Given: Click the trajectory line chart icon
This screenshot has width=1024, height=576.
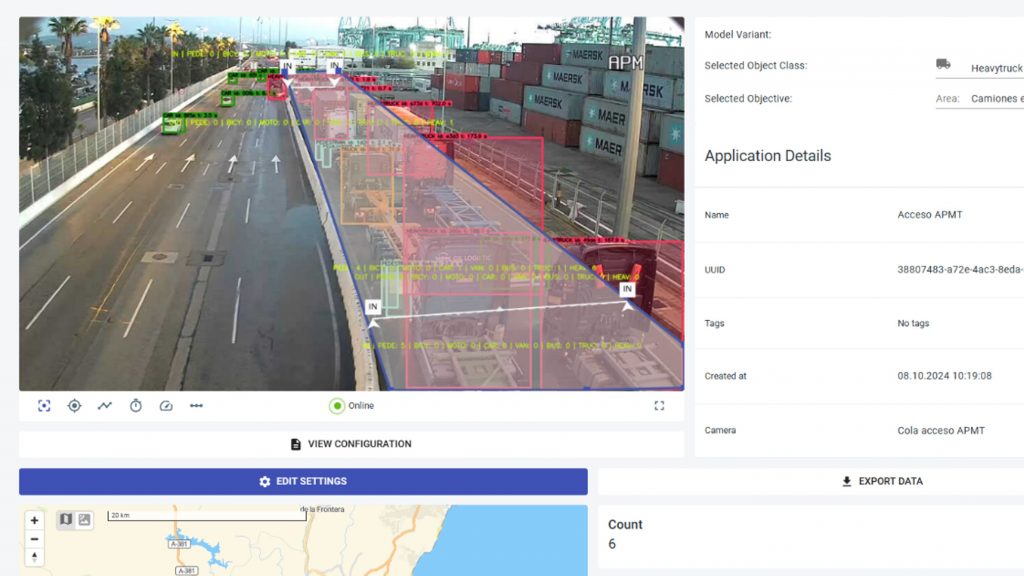Looking at the screenshot, I should [105, 406].
